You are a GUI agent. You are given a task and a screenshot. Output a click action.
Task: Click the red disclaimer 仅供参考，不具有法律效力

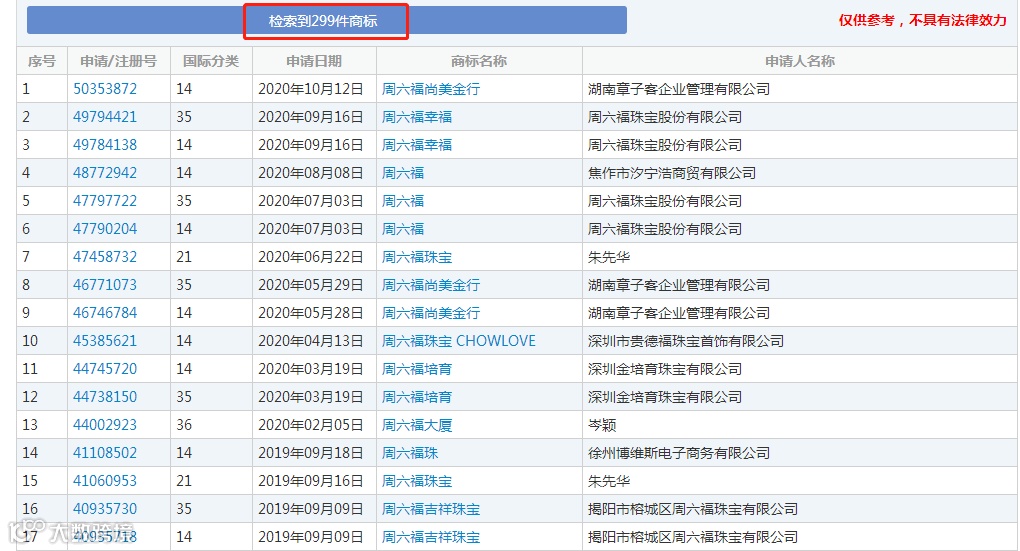(922, 20)
